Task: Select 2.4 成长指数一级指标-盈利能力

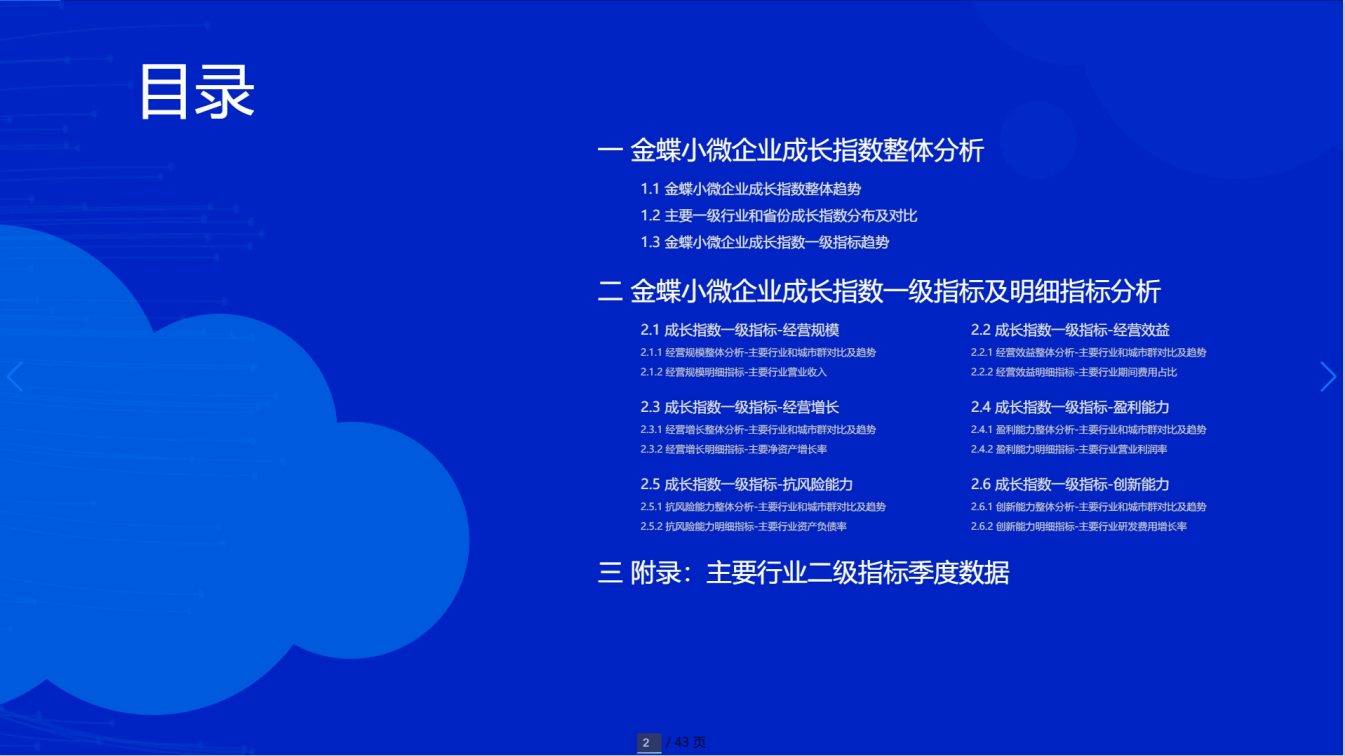Action: pyautogui.click(x=1070, y=407)
